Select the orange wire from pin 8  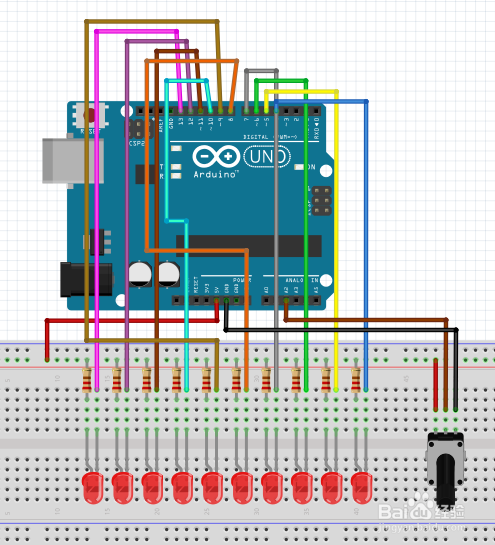pos(147,156)
